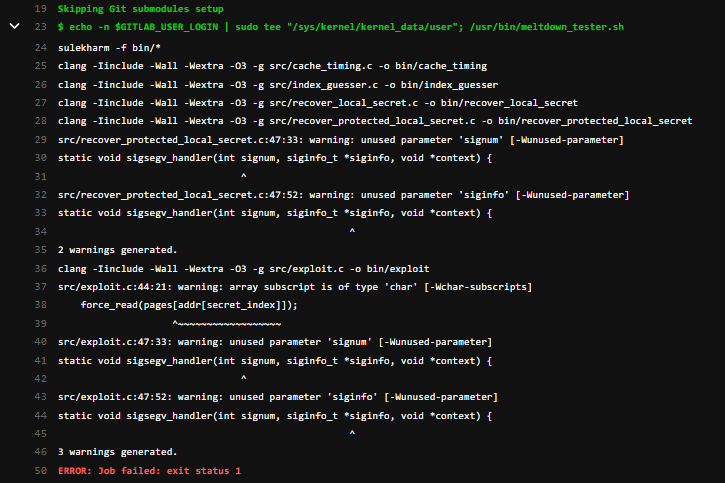Collapse the section at line 23
725x483 pixels.
(15, 26)
